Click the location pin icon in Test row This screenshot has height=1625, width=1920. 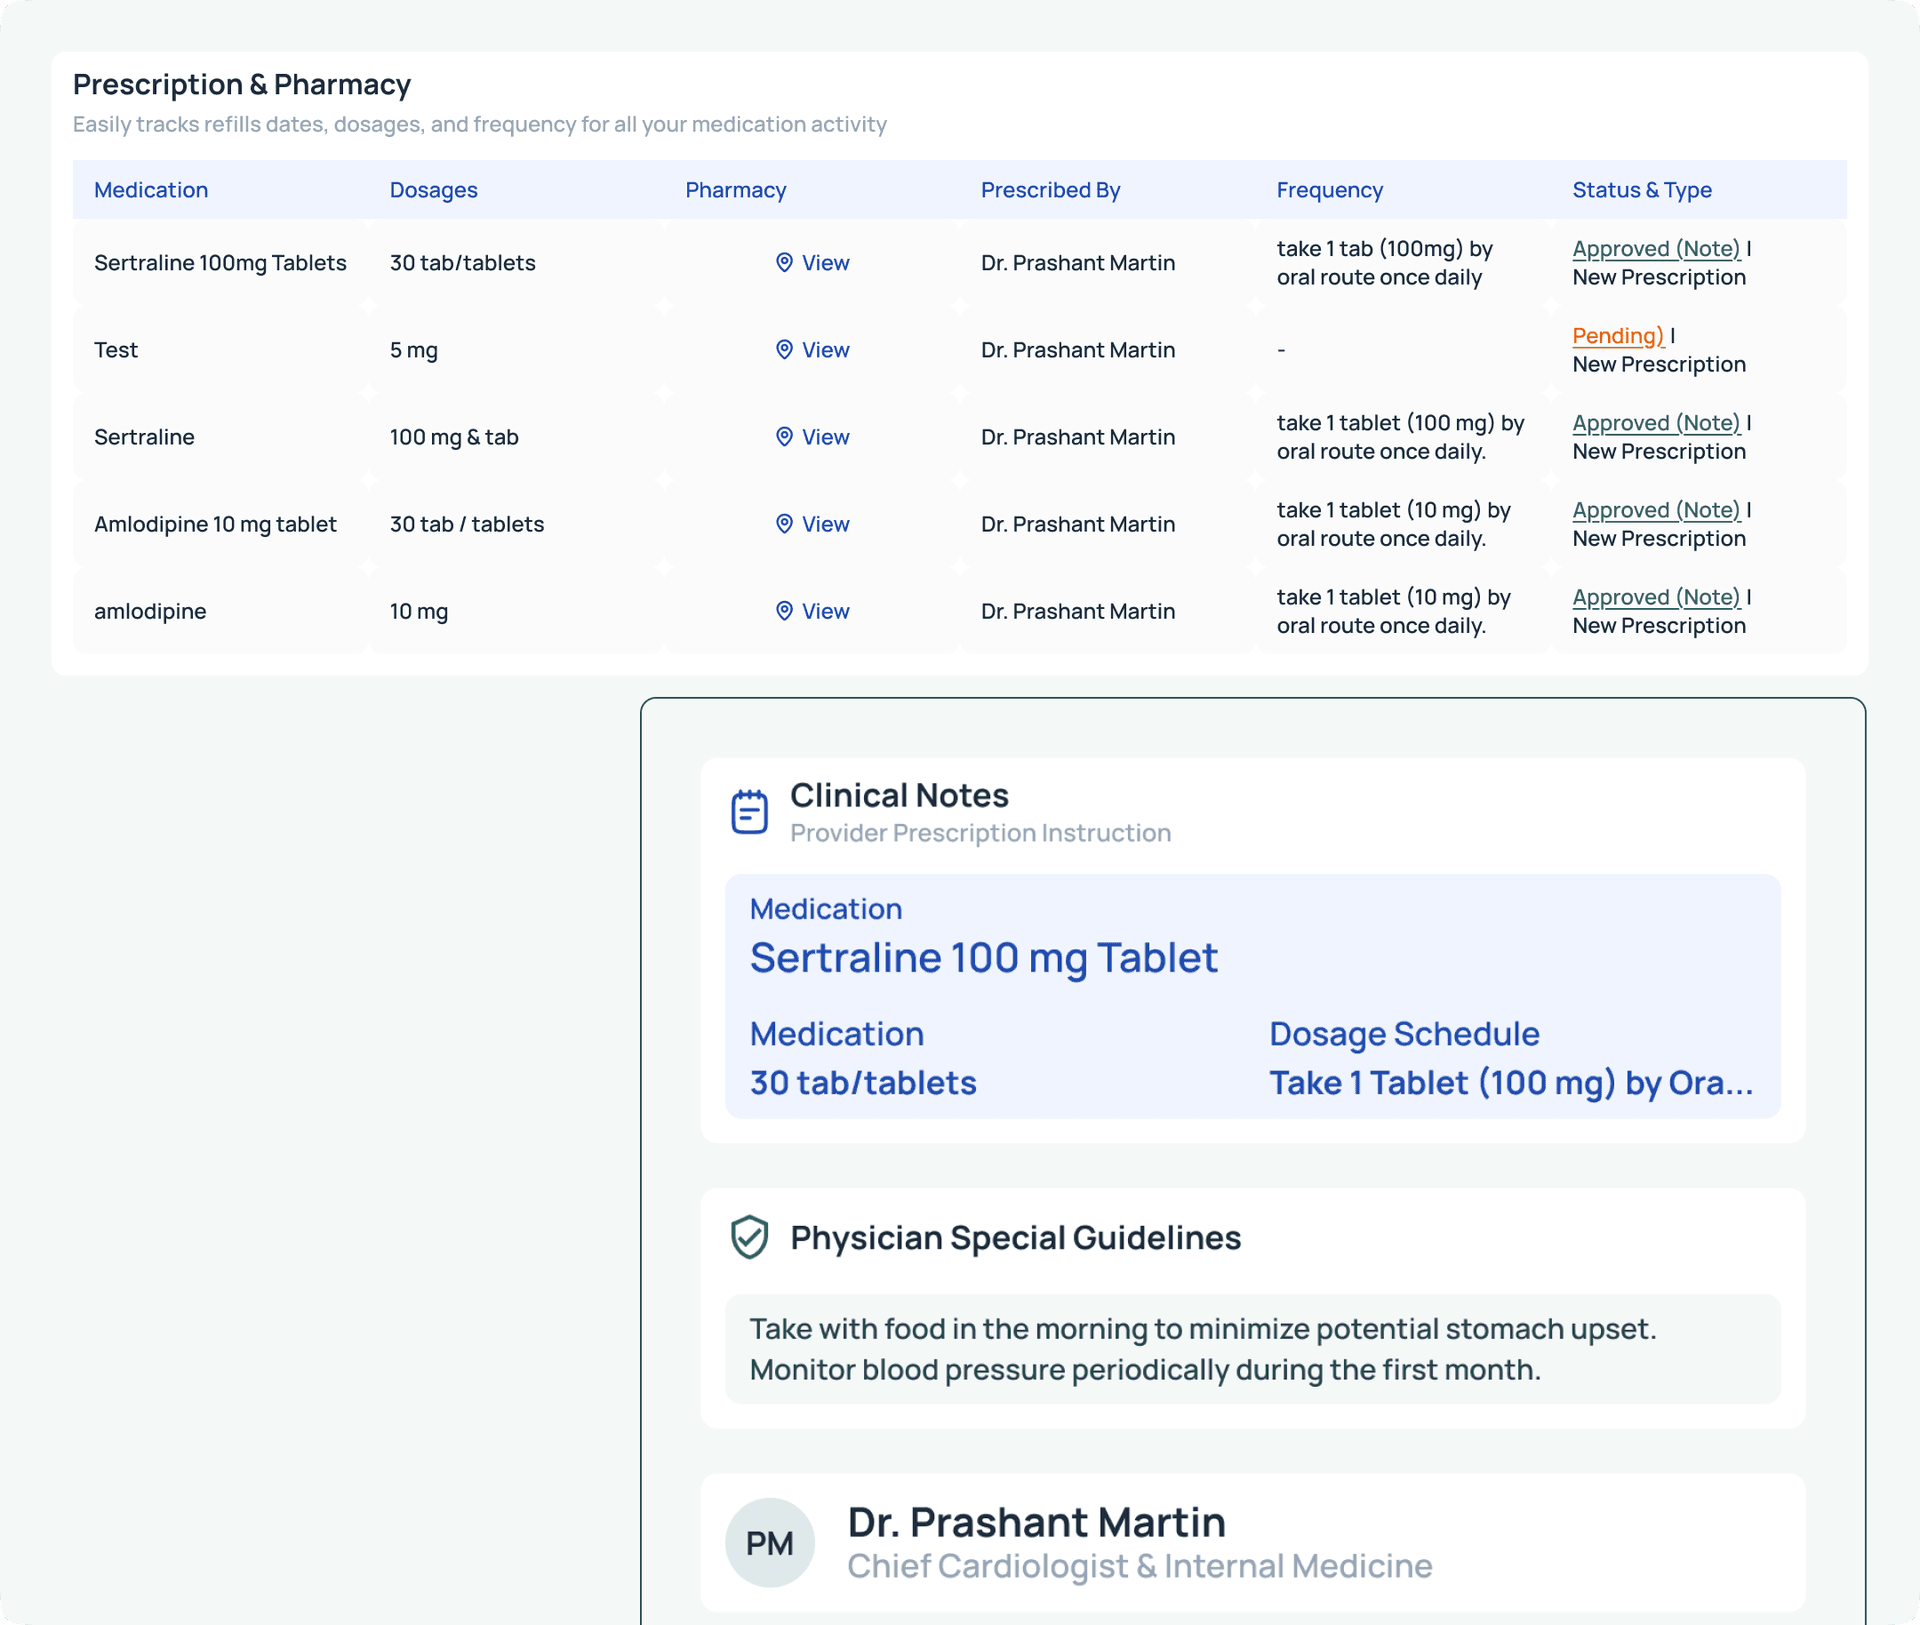click(x=784, y=349)
